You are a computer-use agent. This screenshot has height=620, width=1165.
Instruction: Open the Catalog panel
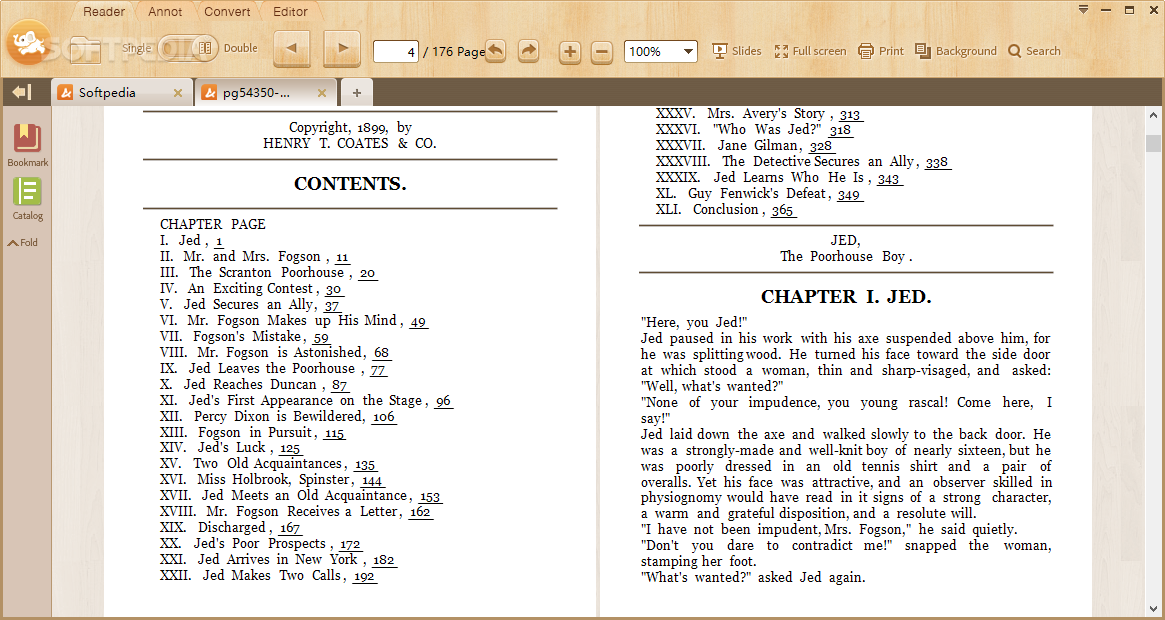[x=27, y=199]
